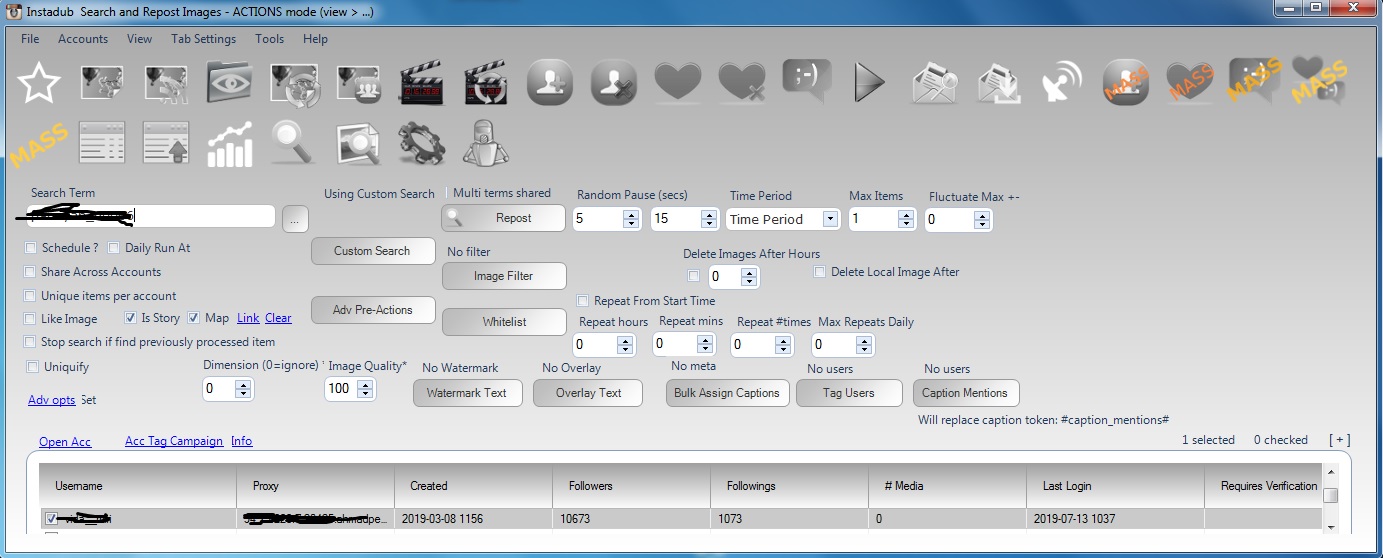
Task: Adjust the Image Quality spinner arrows
Action: [x=366, y=389]
